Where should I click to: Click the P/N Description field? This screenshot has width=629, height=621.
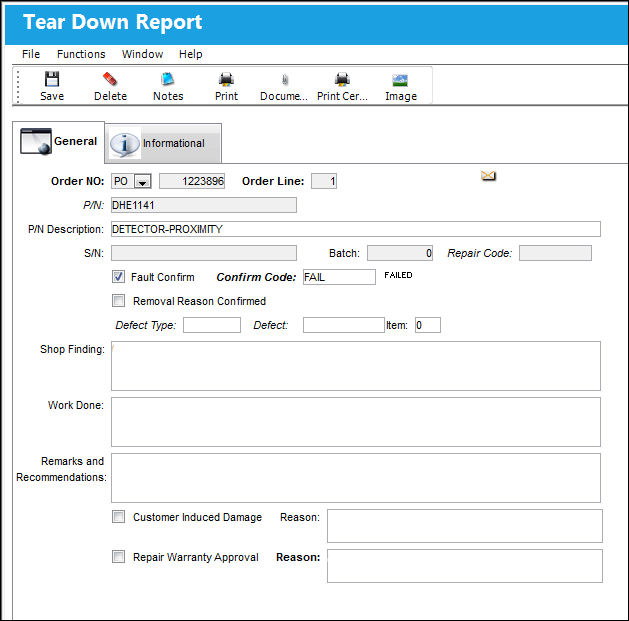click(356, 229)
